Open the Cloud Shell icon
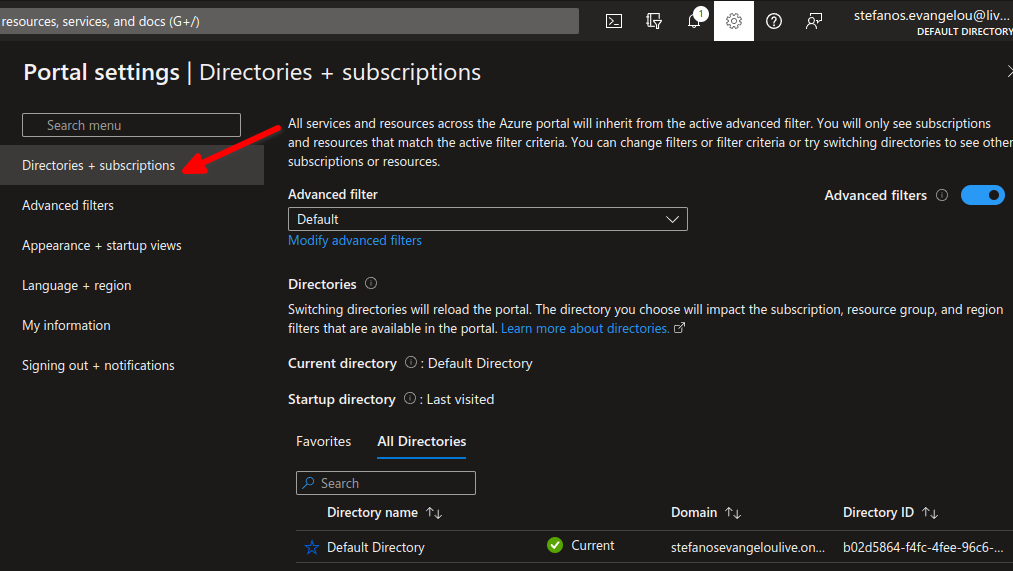 tap(614, 21)
